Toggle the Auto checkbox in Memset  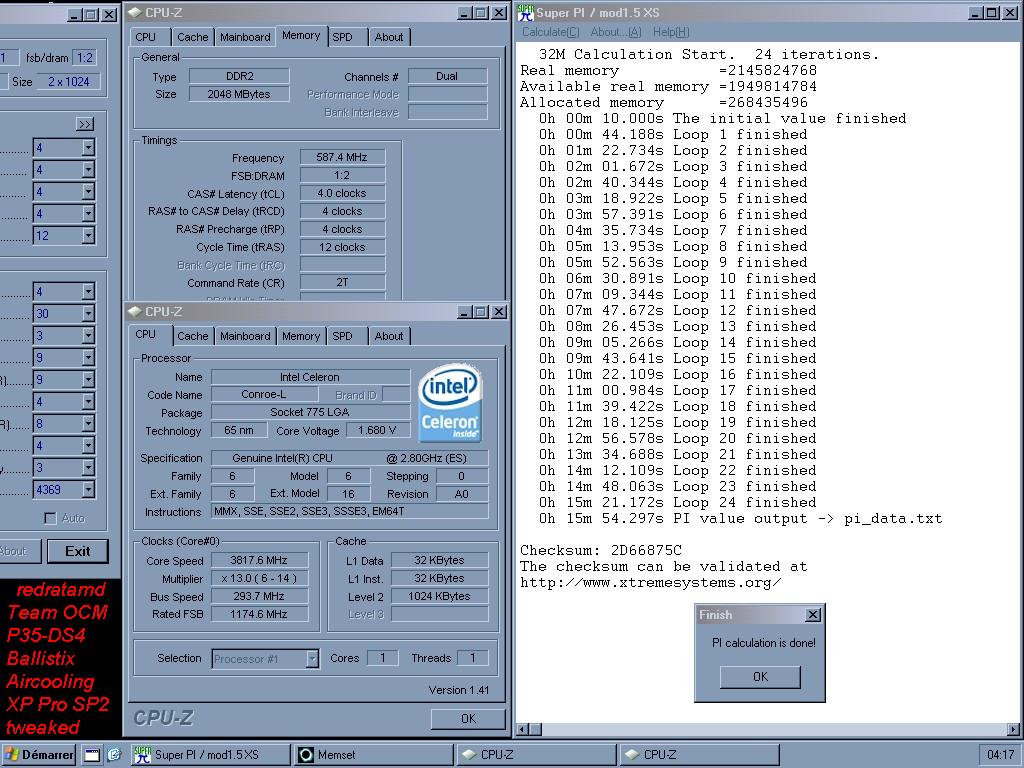click(x=50, y=518)
